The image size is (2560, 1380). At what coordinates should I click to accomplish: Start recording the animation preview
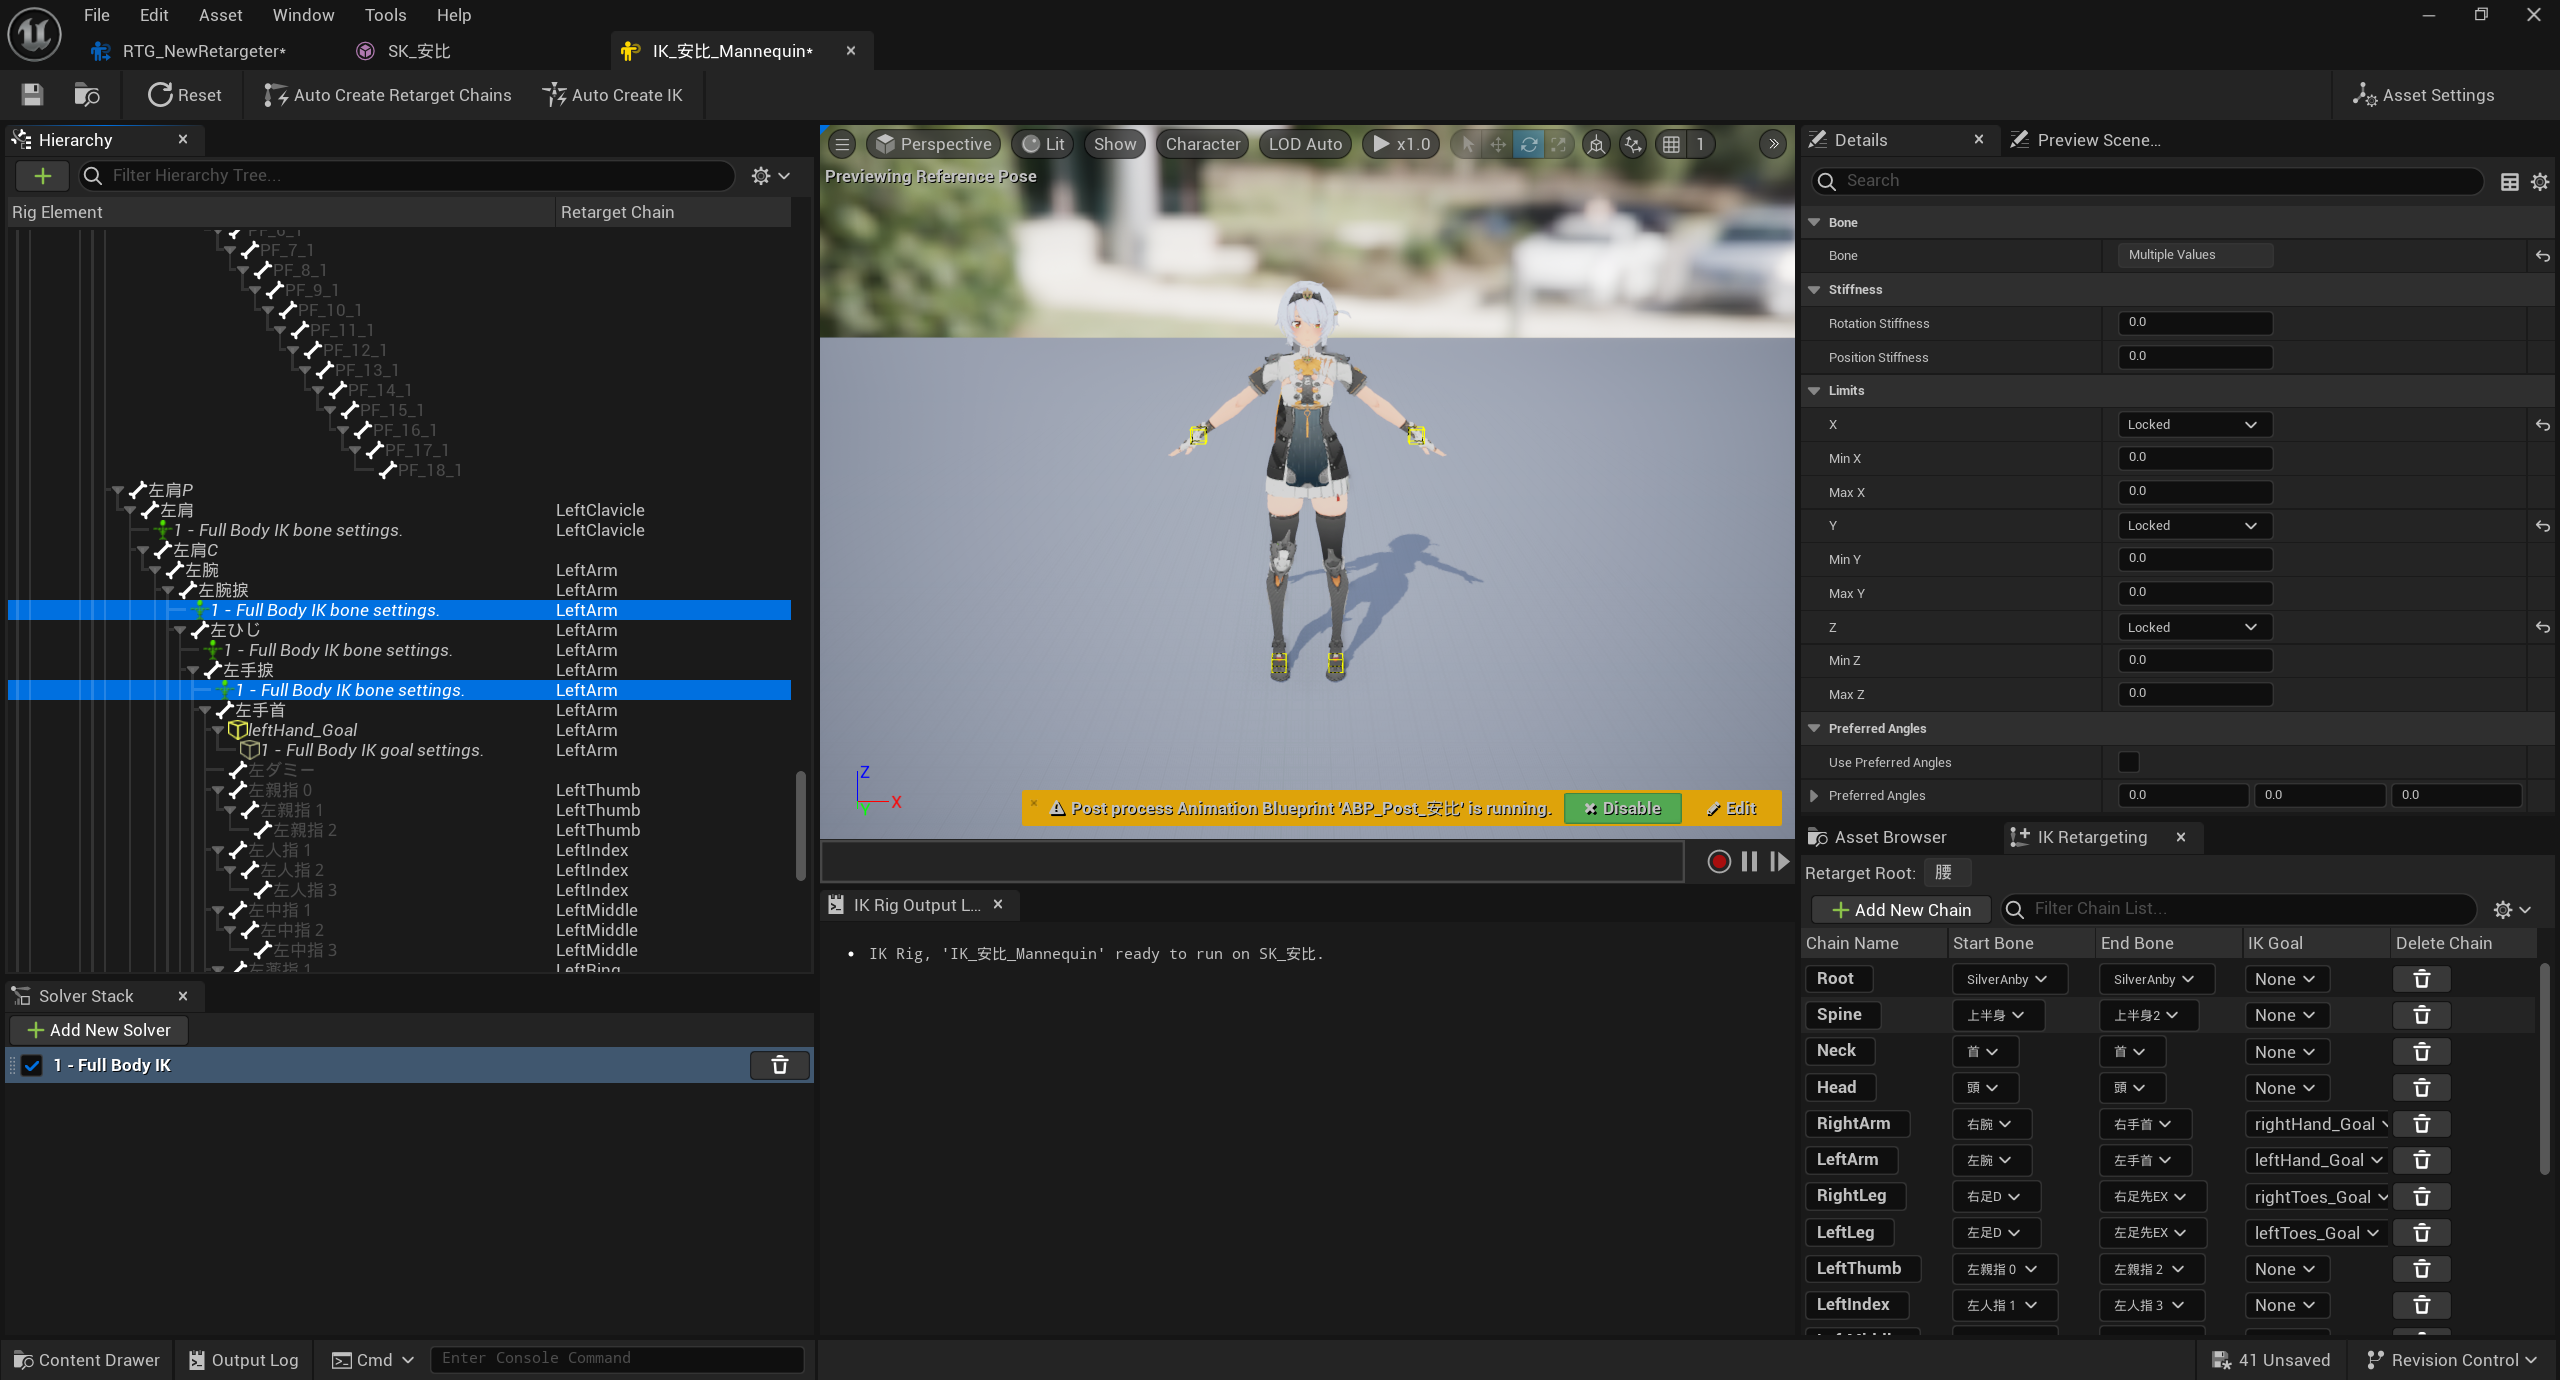pos(1718,861)
